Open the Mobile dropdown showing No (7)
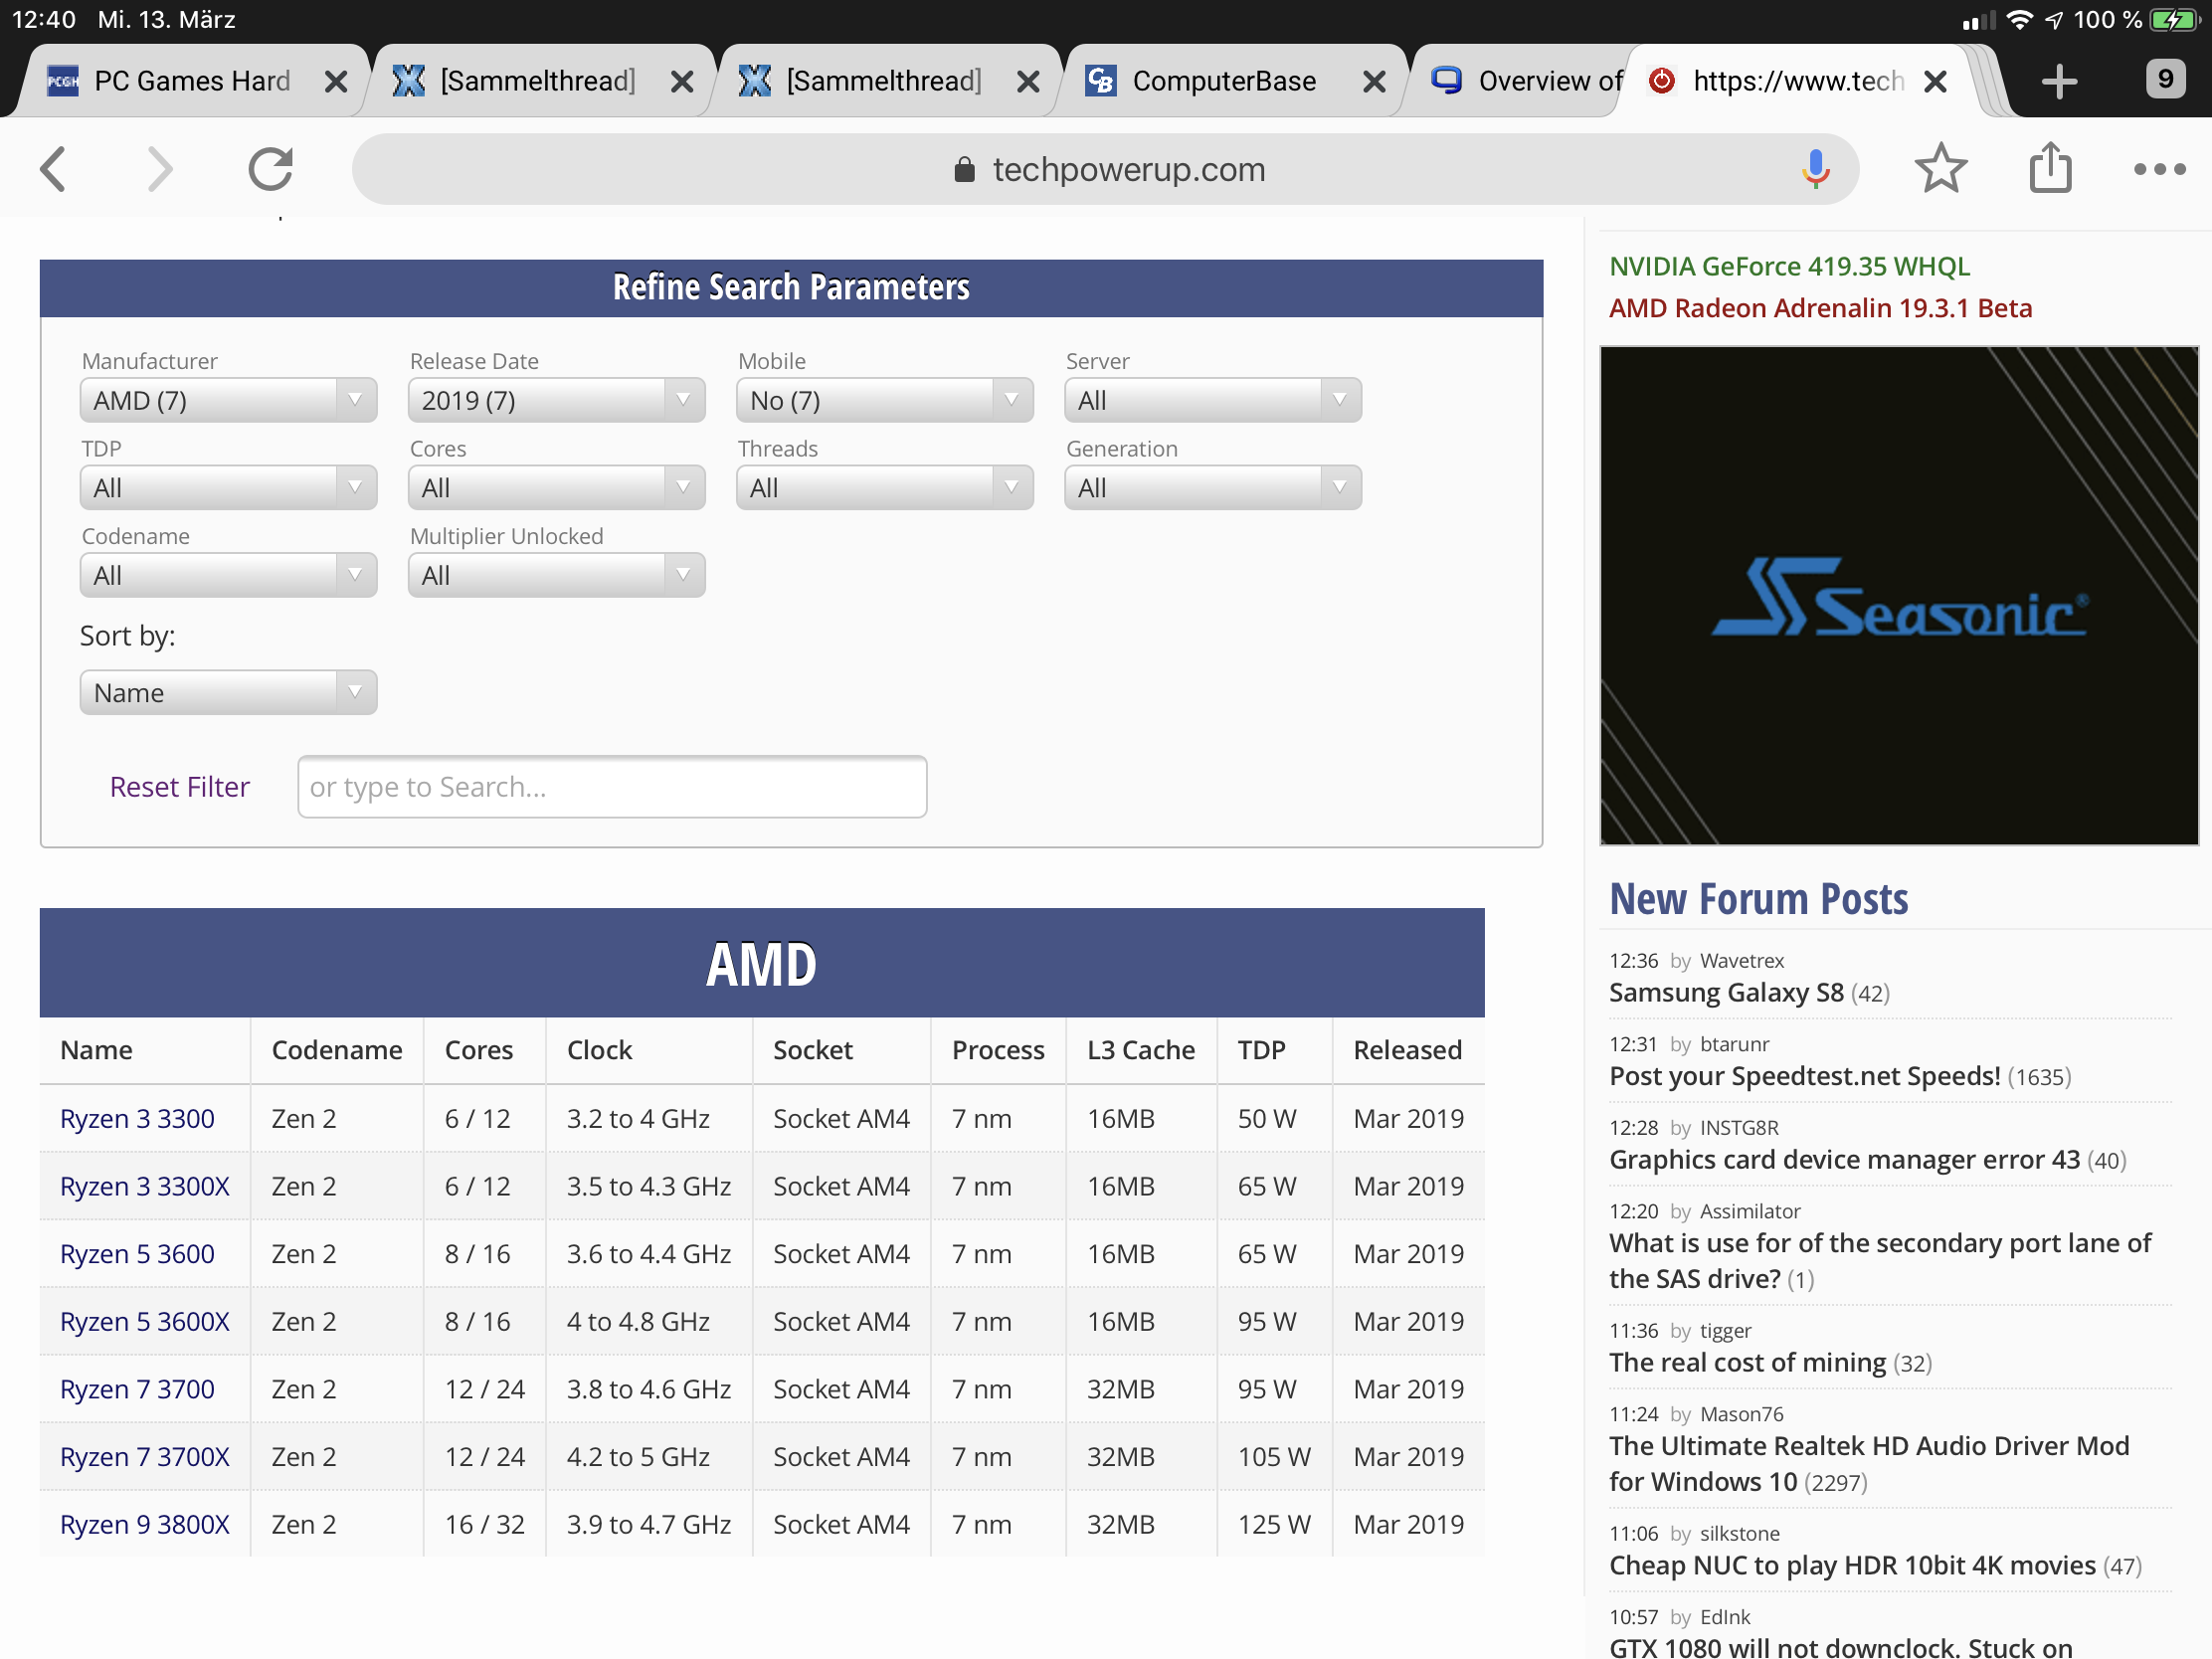This screenshot has height=1659, width=2212. (884, 400)
